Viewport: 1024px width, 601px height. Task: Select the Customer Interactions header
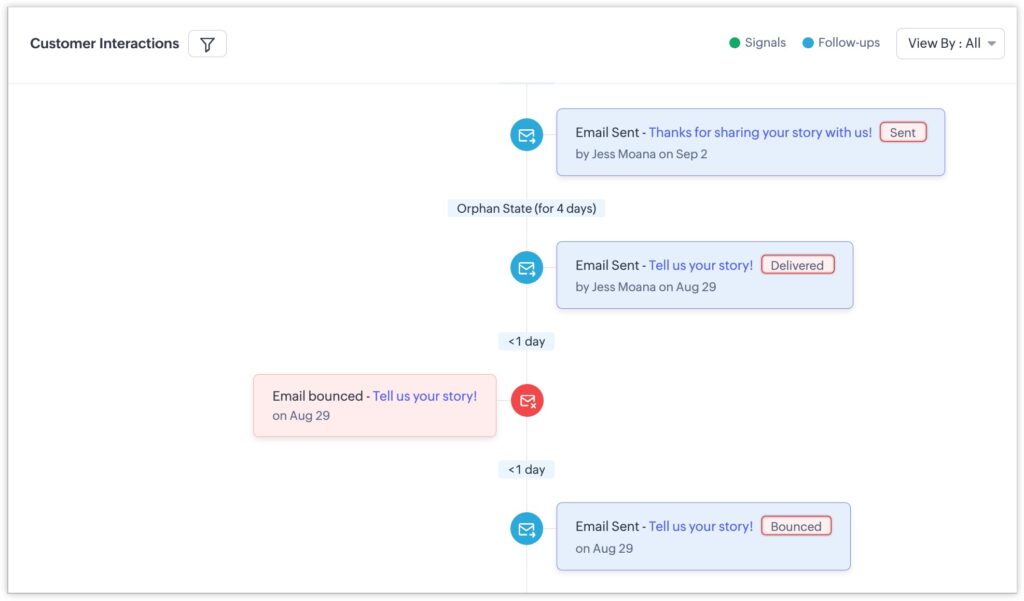coord(104,43)
